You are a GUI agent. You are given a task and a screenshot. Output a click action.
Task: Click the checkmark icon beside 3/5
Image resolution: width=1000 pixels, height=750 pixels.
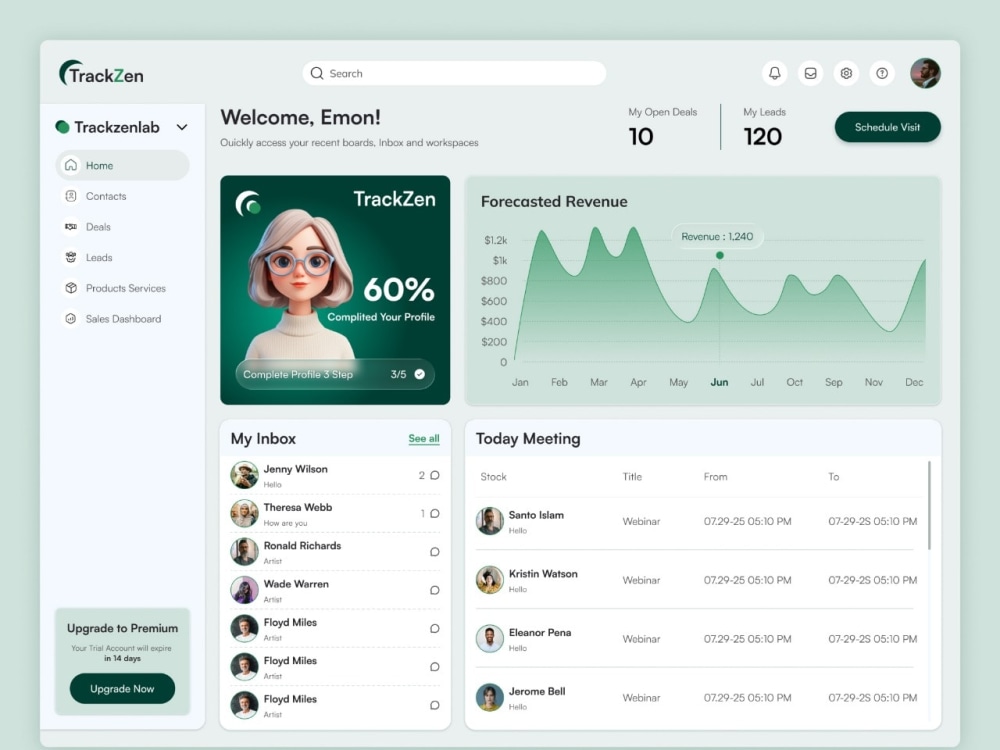pyautogui.click(x=420, y=374)
